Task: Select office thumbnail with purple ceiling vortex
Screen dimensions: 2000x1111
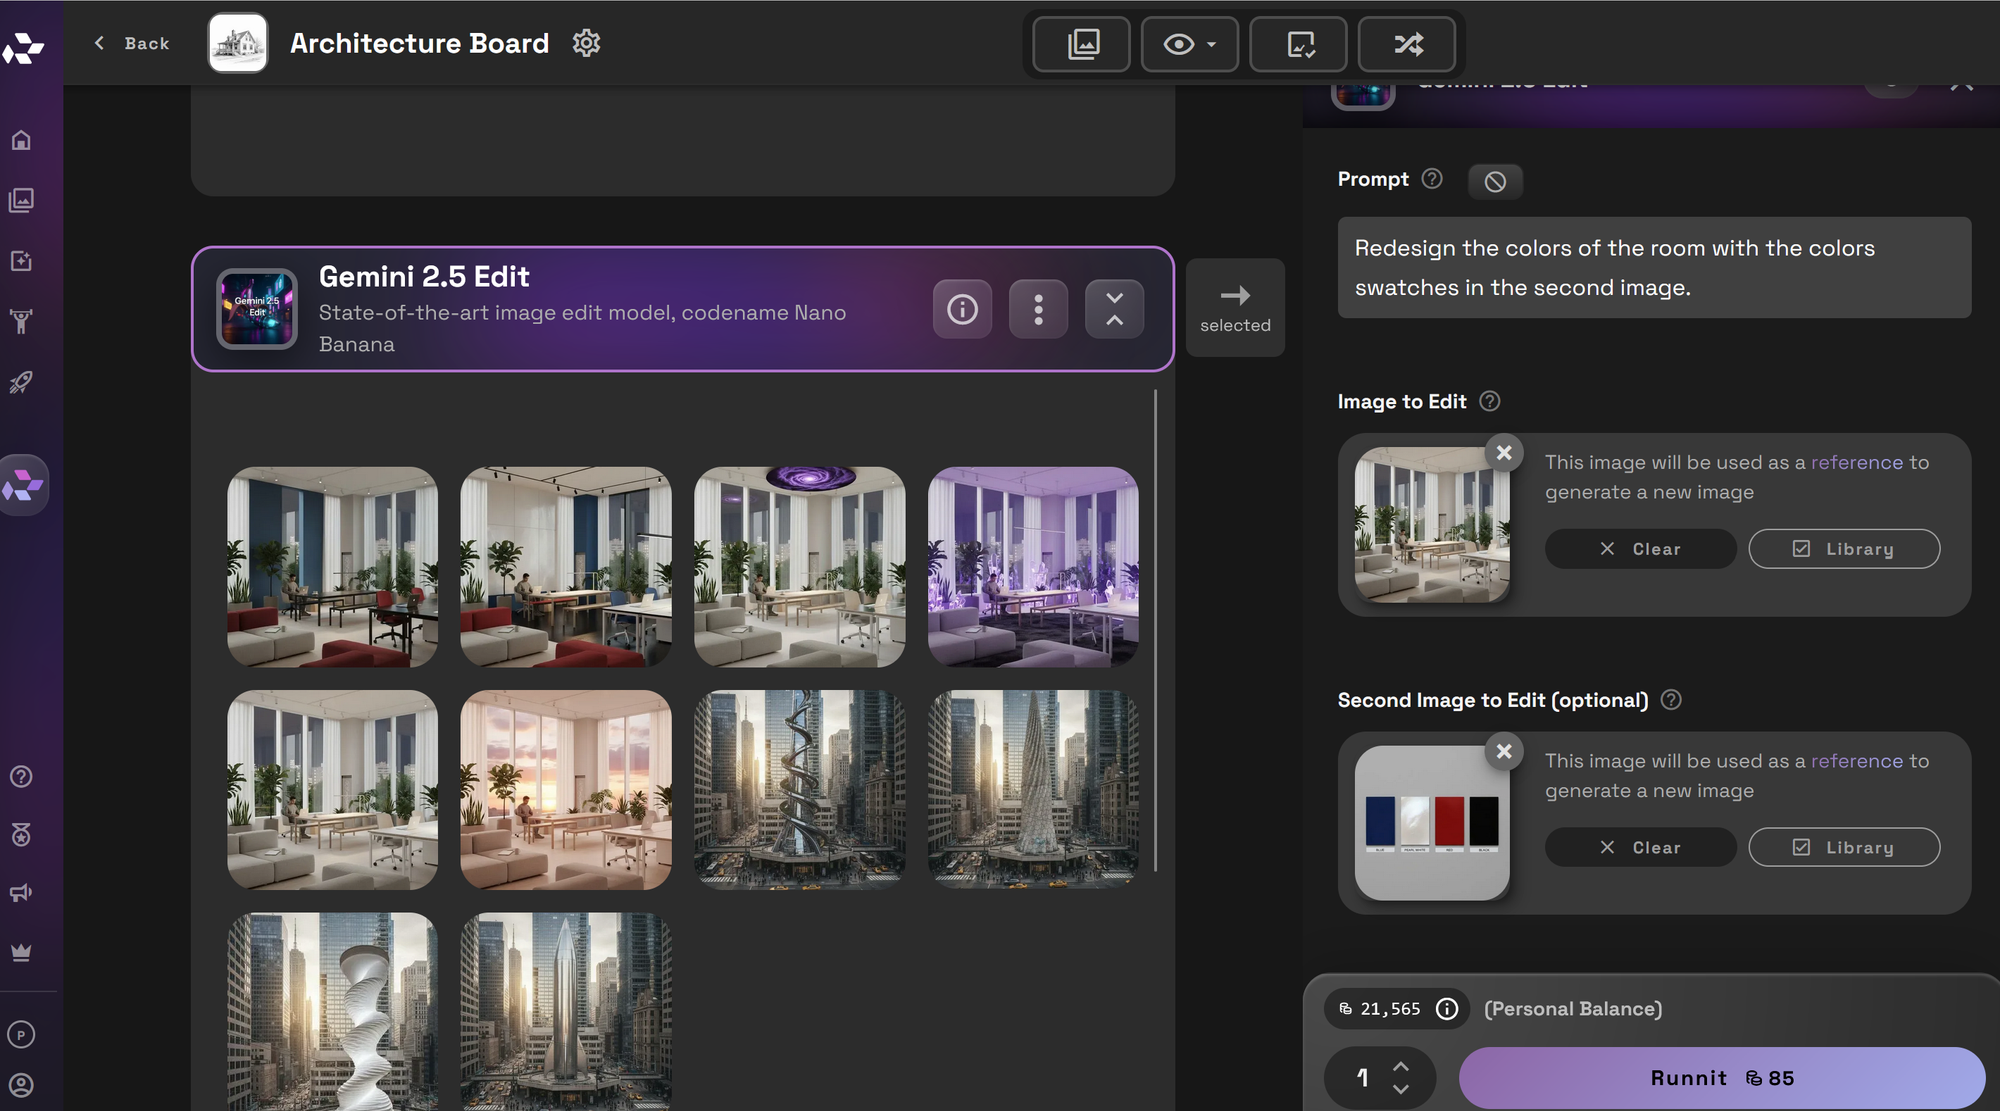Action: [x=800, y=567]
